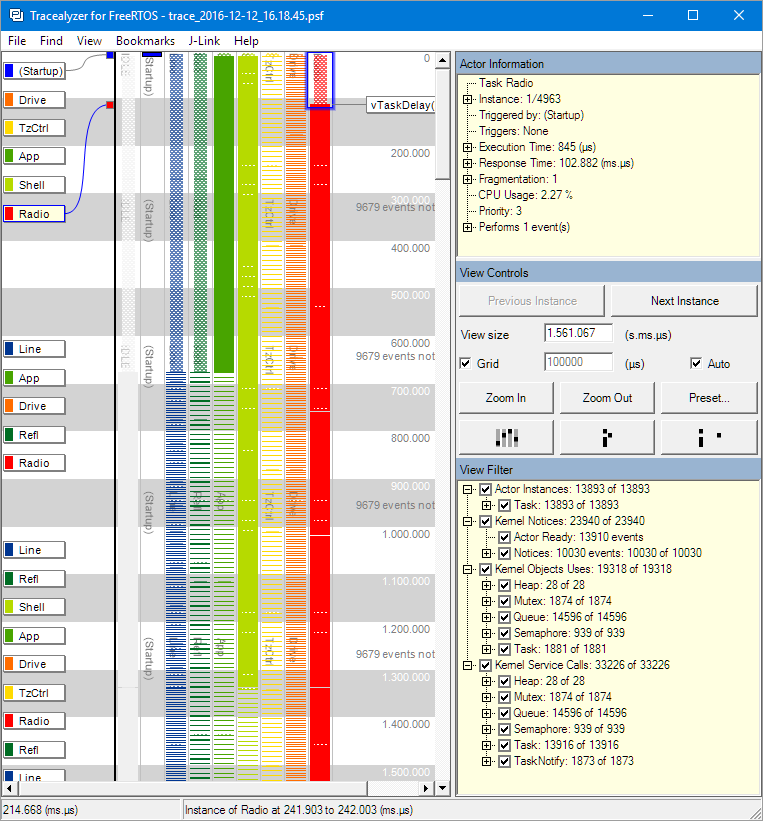
Task: Expand the Queue item under Kernel Objects Uses
Action: [x=486, y=617]
